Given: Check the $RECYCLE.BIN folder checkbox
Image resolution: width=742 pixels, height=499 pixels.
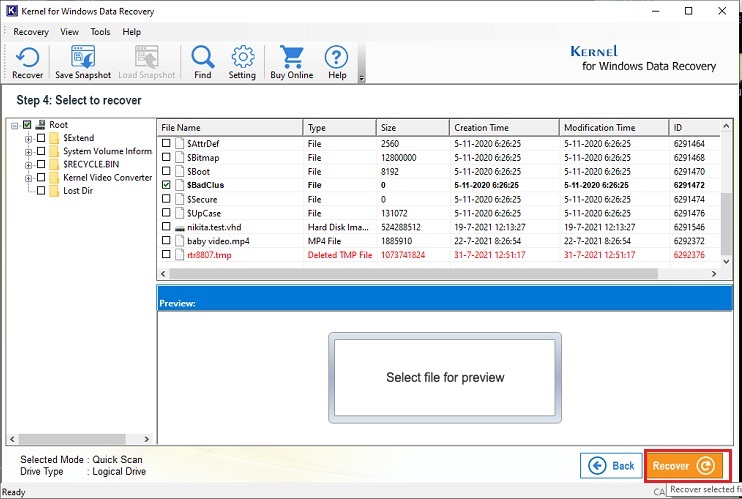Looking at the screenshot, I should pos(41,164).
